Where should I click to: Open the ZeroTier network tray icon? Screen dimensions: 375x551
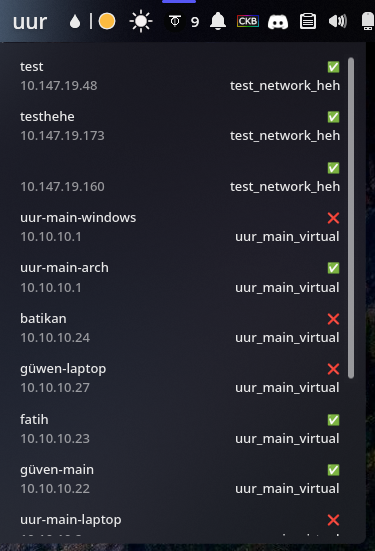175,22
